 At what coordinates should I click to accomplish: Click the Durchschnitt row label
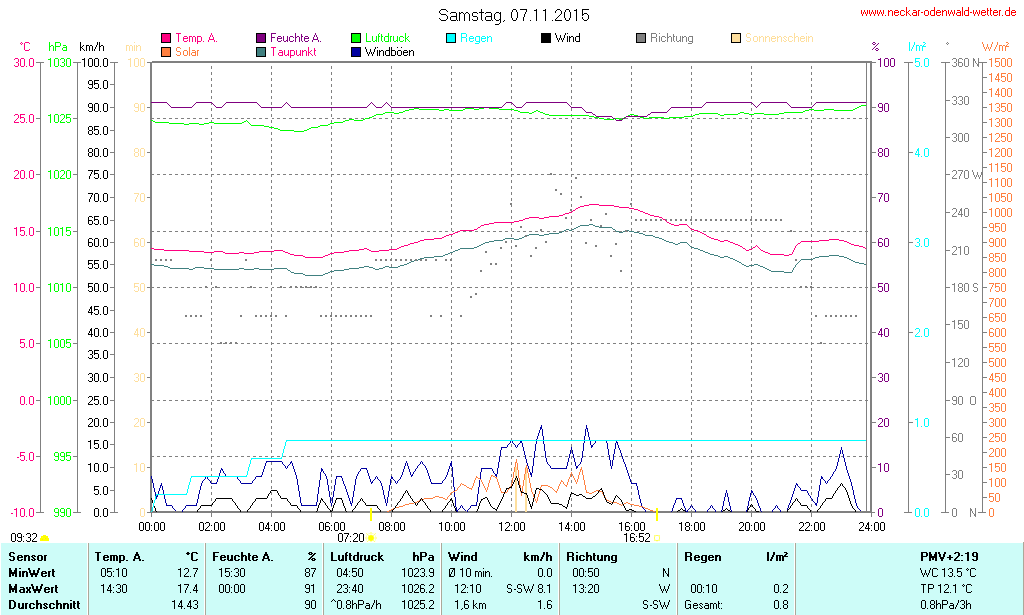click(41, 605)
